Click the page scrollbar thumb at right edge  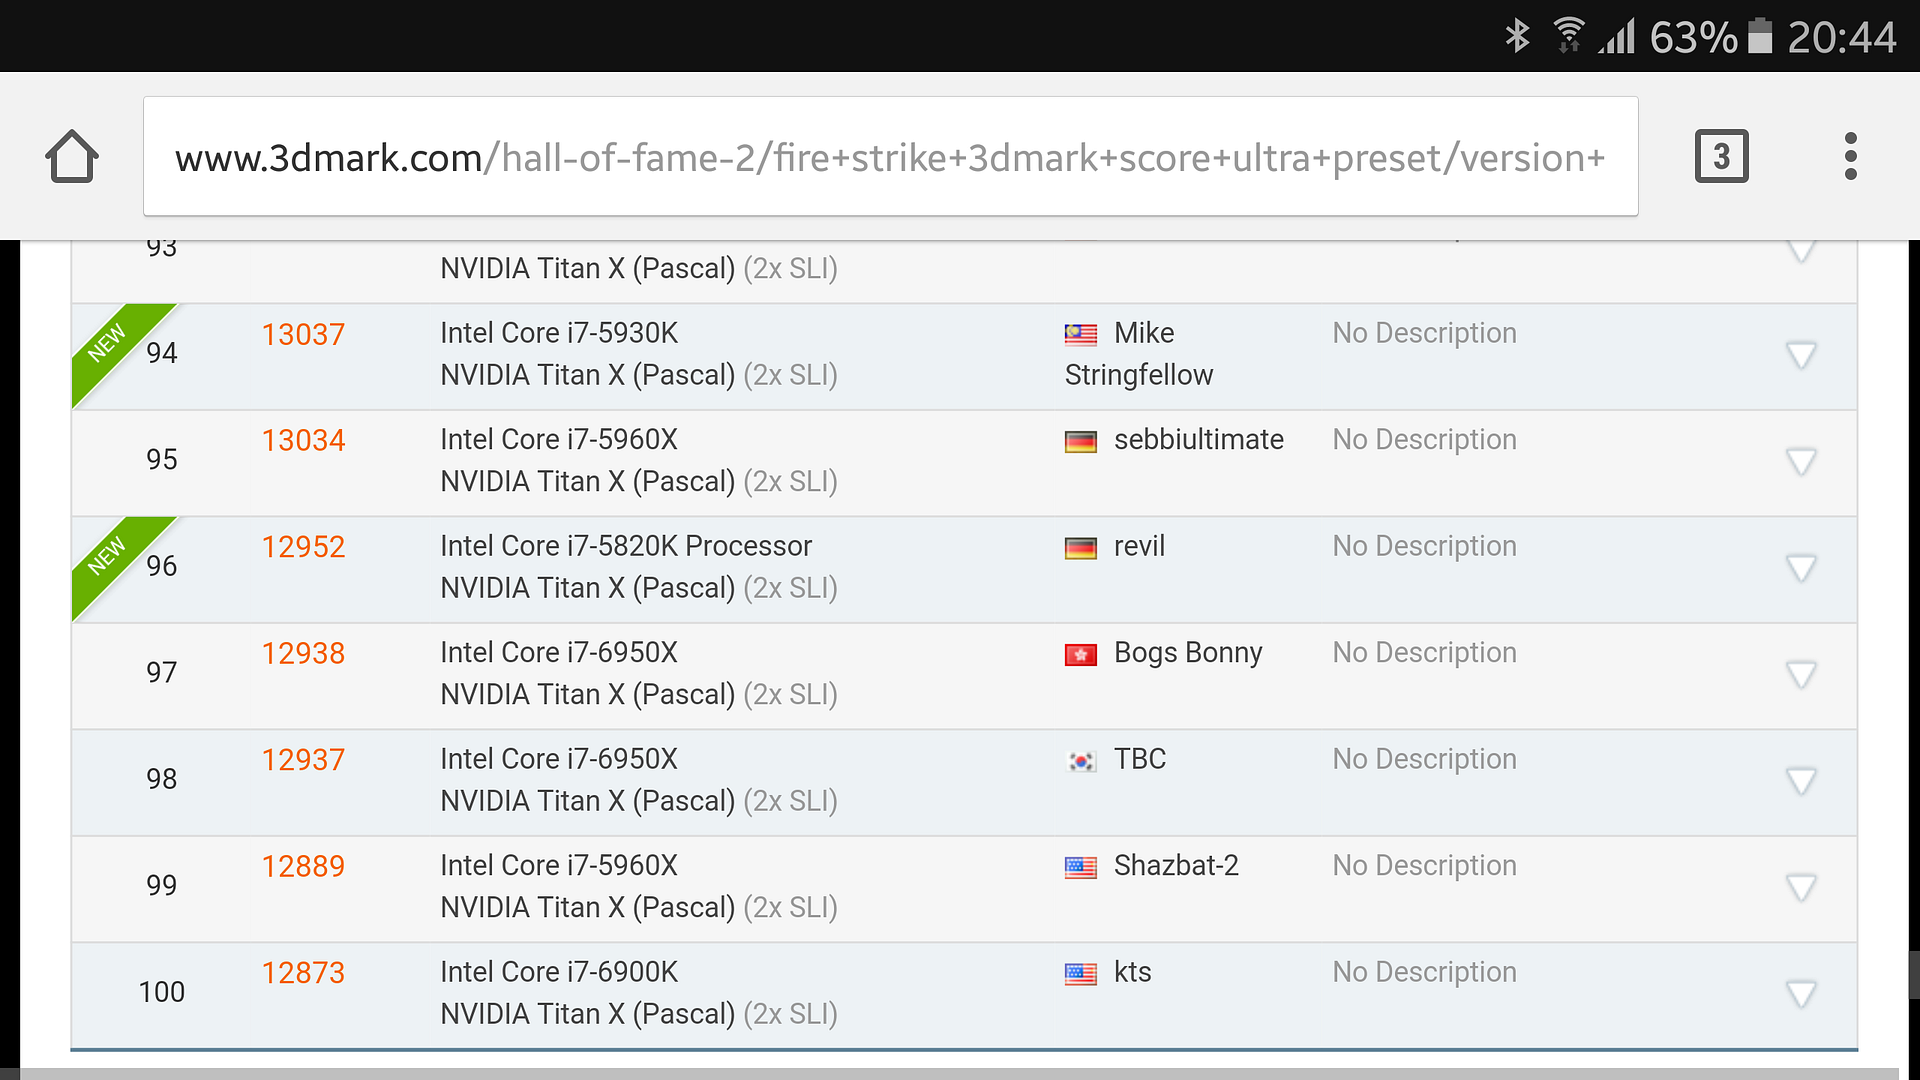tap(1913, 975)
